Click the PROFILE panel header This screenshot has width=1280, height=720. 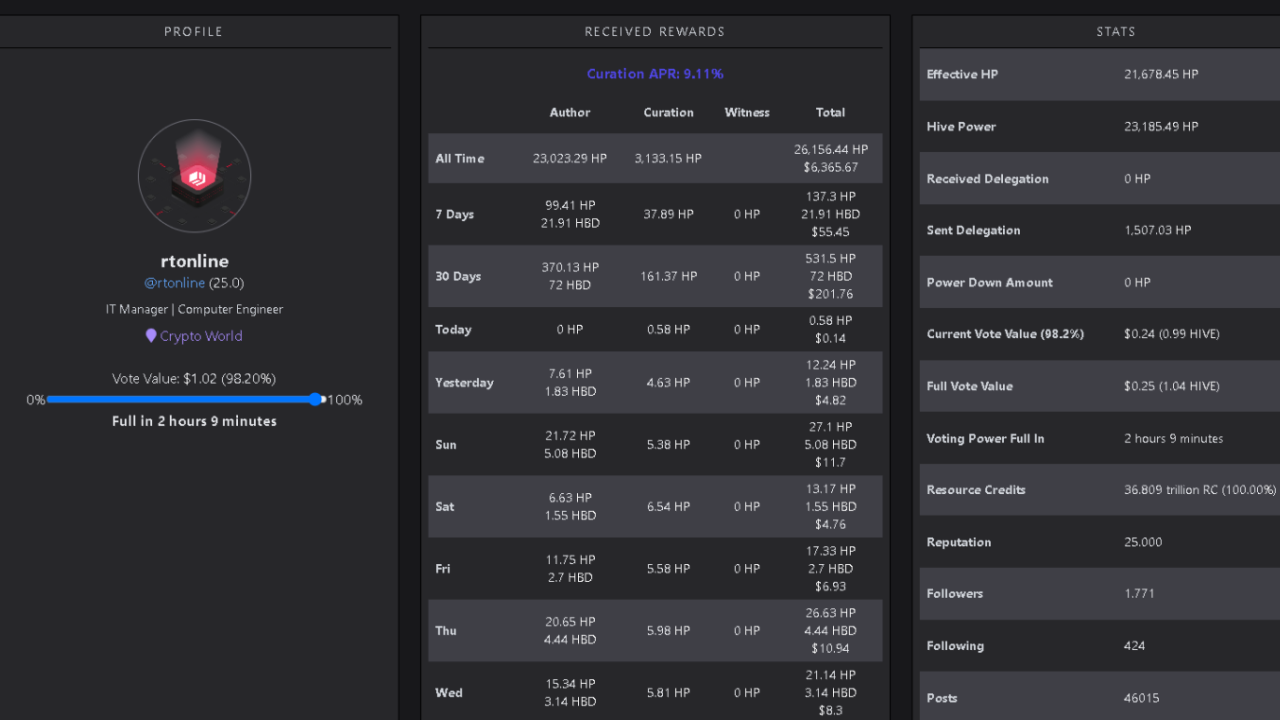click(194, 32)
